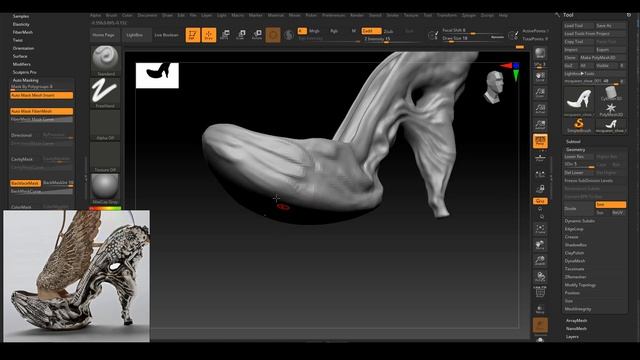Click the head camera orientation widget

[494, 87]
